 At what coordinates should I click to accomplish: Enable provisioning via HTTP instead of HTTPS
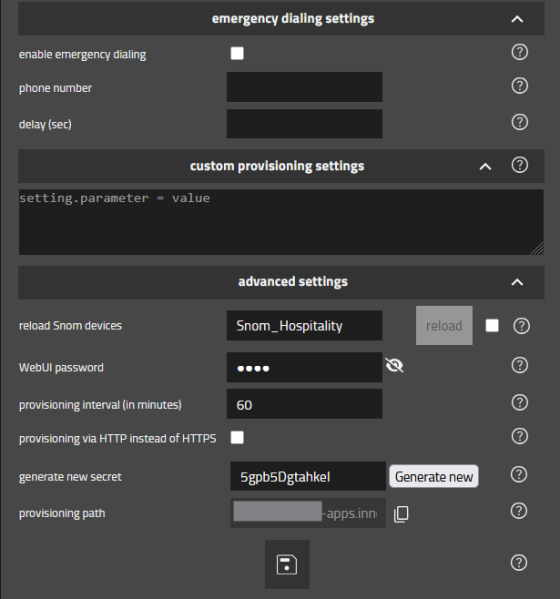pos(237,437)
